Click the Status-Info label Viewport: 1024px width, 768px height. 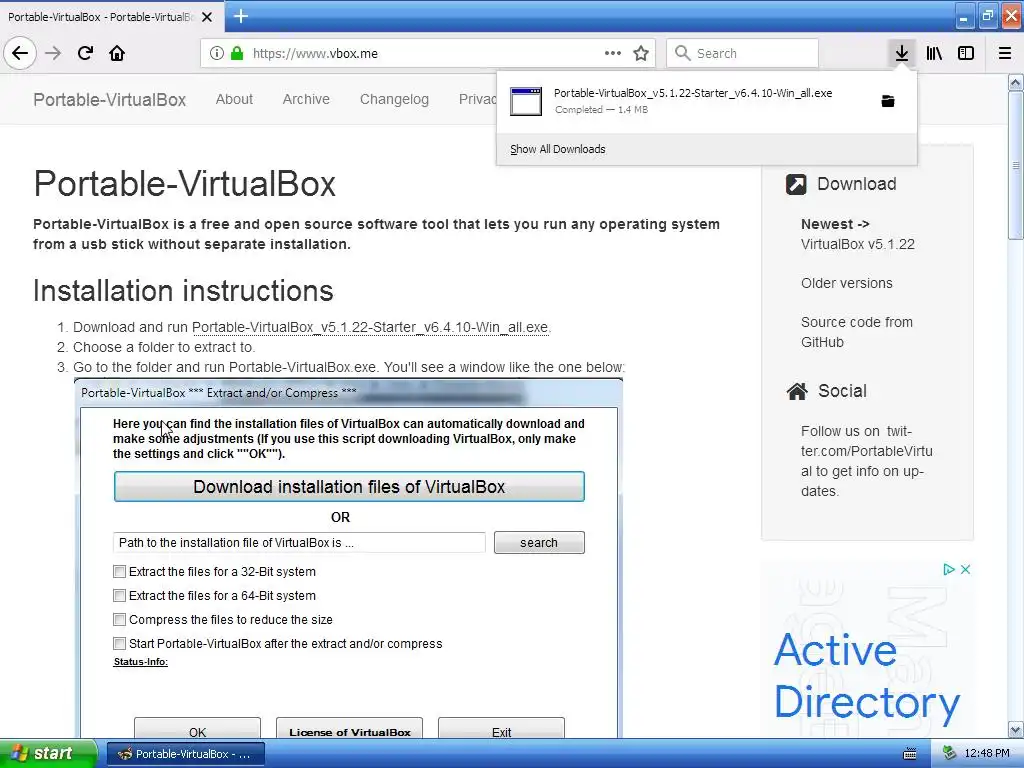(140, 662)
